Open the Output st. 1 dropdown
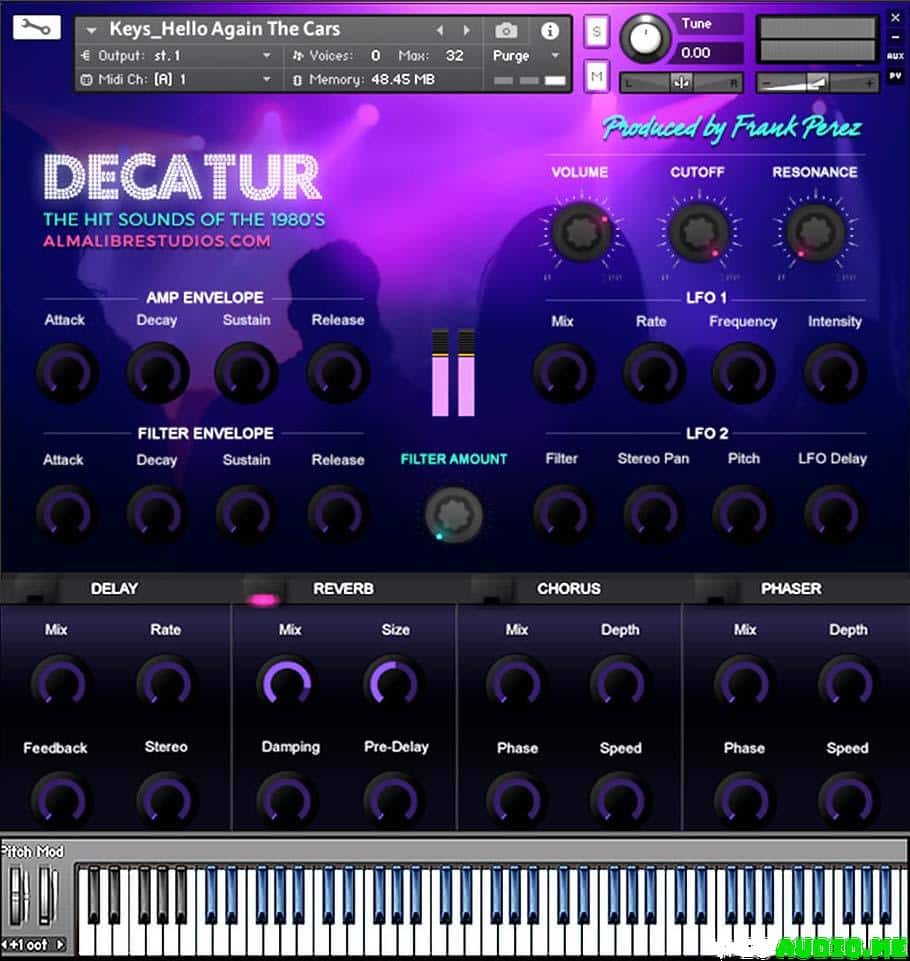Image resolution: width=910 pixels, height=961 pixels. 266,56
